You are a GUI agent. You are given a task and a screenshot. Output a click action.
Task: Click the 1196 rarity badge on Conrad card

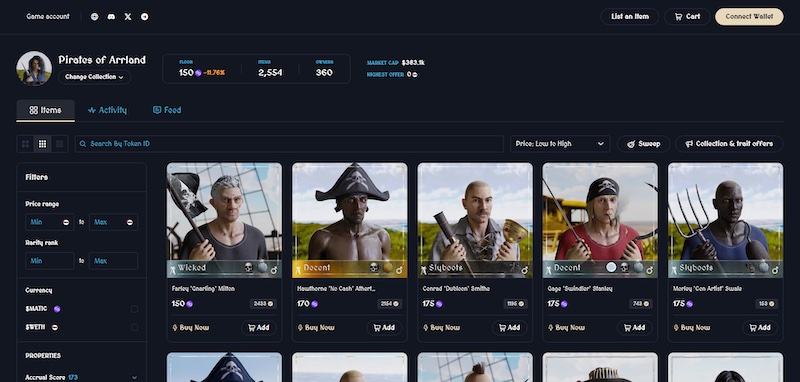[515, 304]
